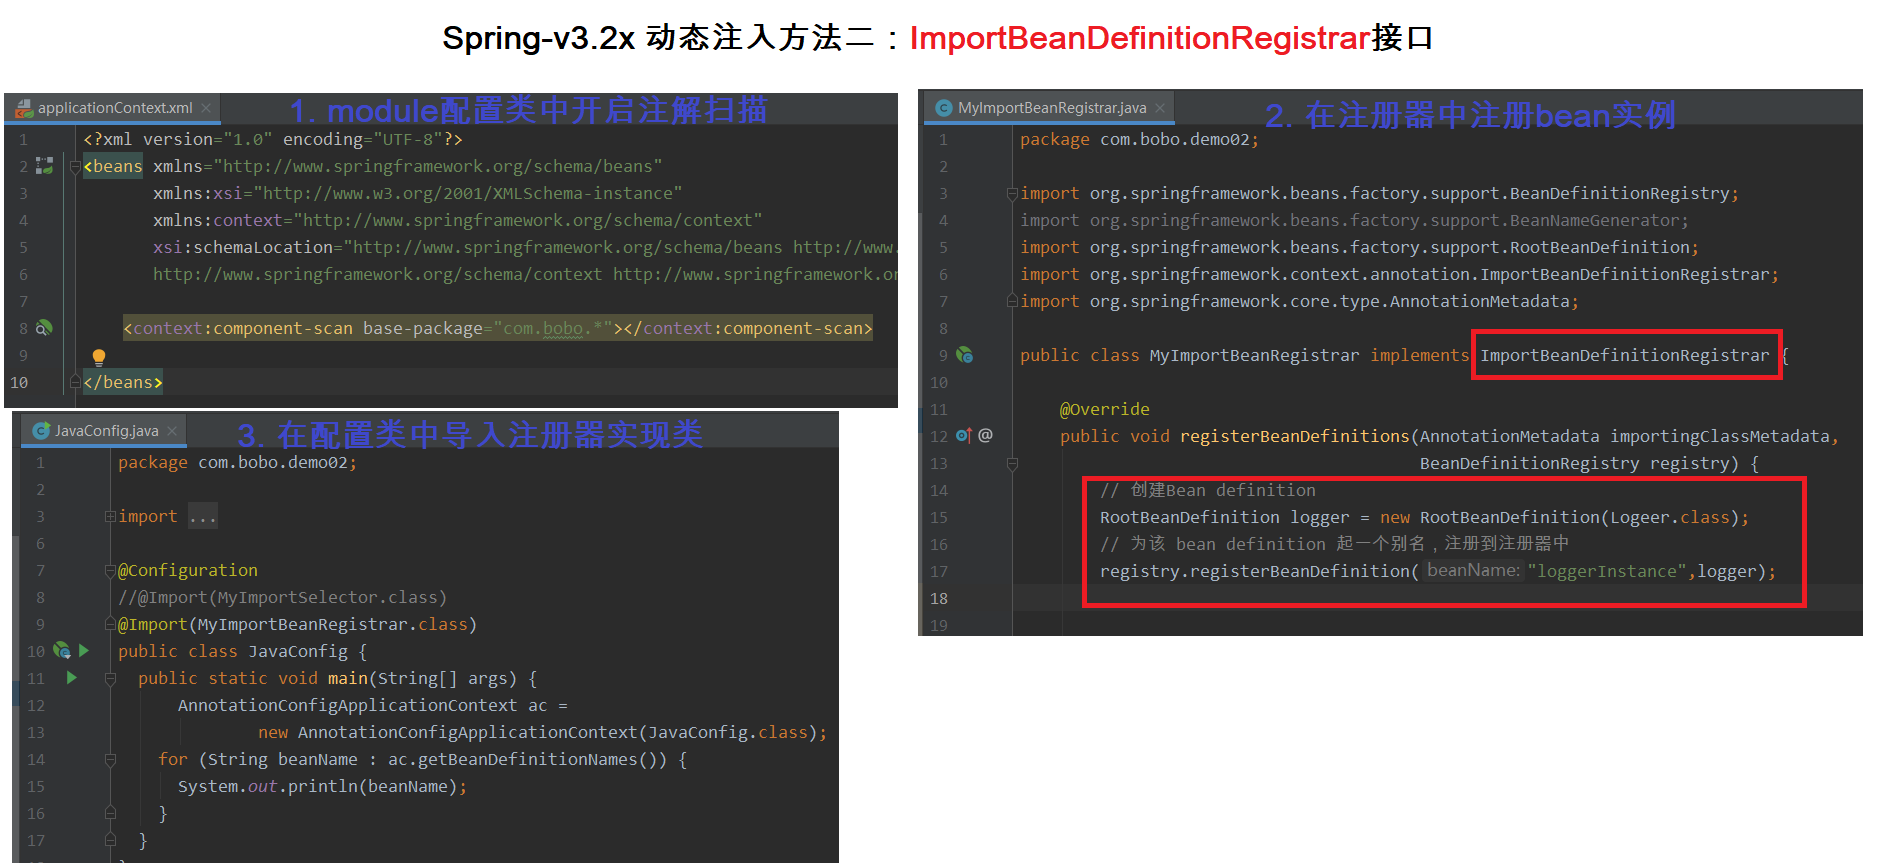Click the Spring bean gutter icon beside JavaConfig class
Screen dimensions: 1893x863
pyautogui.click(x=61, y=651)
